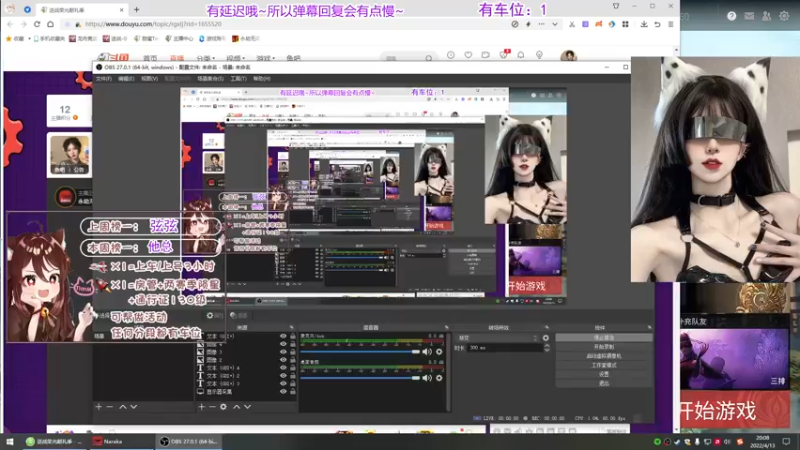Adjust transition duration stepper arrows
The image size is (800, 450).
pyautogui.click(x=547, y=347)
